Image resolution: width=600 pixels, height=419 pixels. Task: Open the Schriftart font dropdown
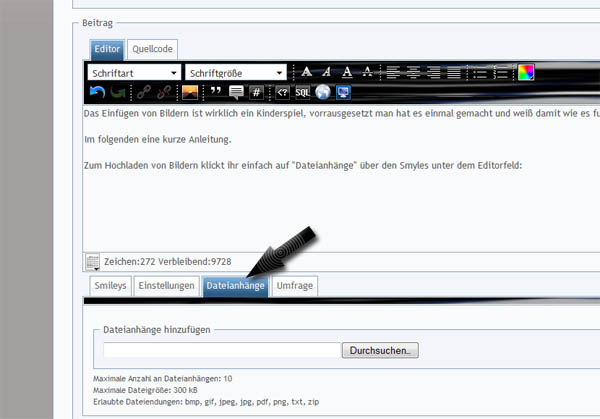(134, 73)
